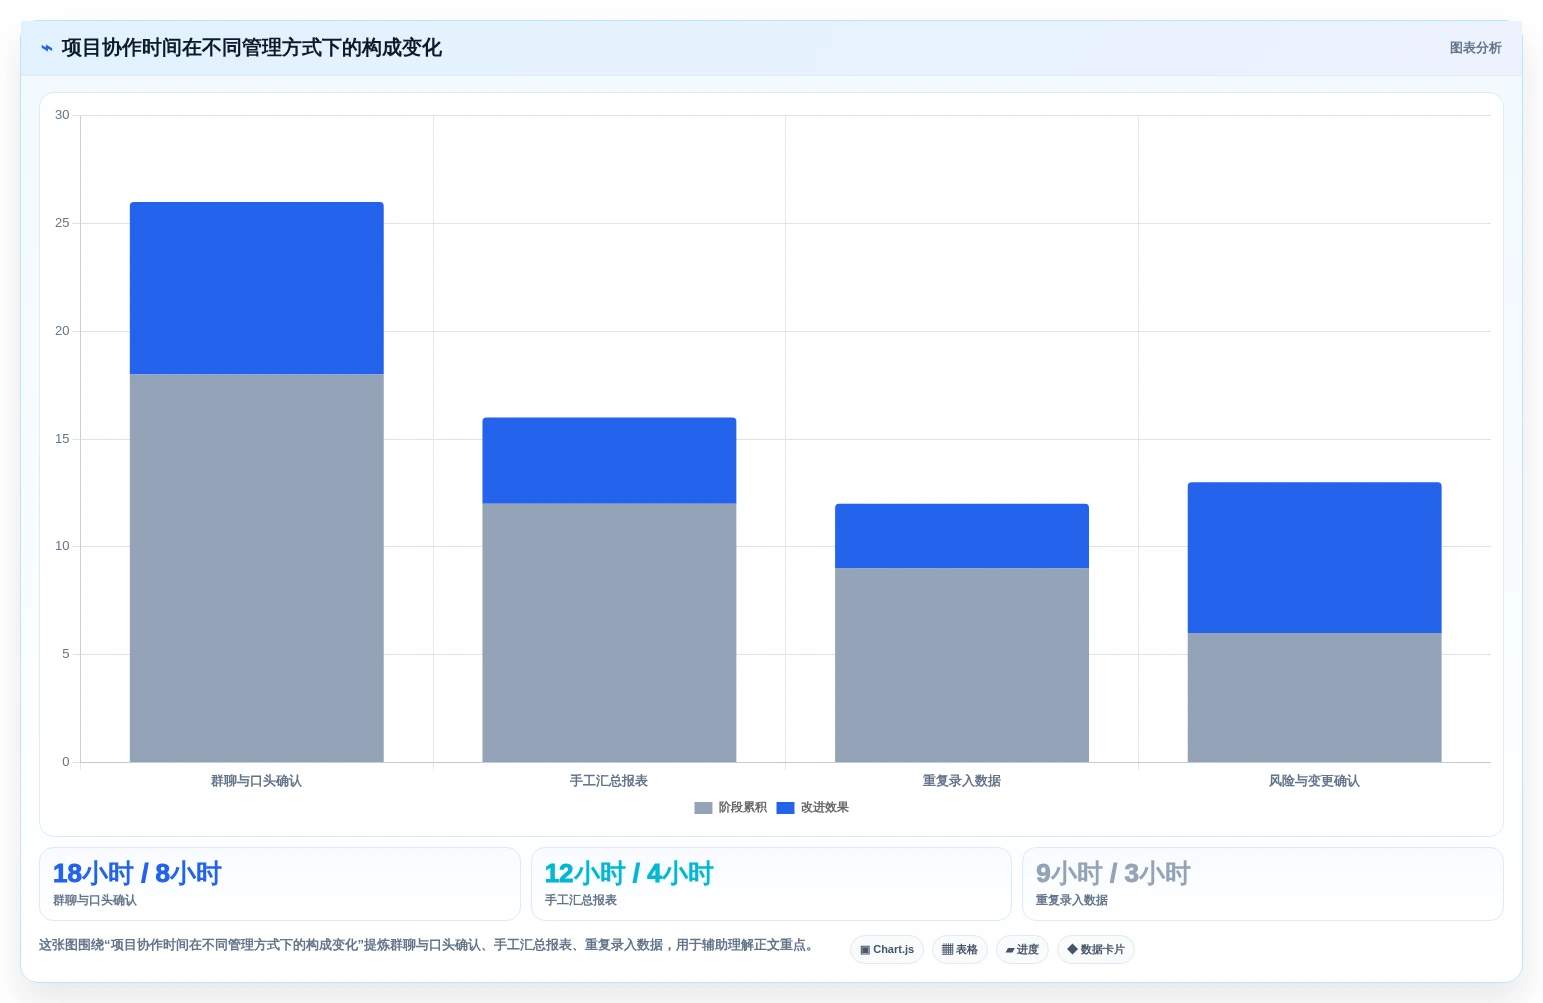Click the 风险与变更确认 x-axis label
This screenshot has width=1543, height=1003.
1314,781
